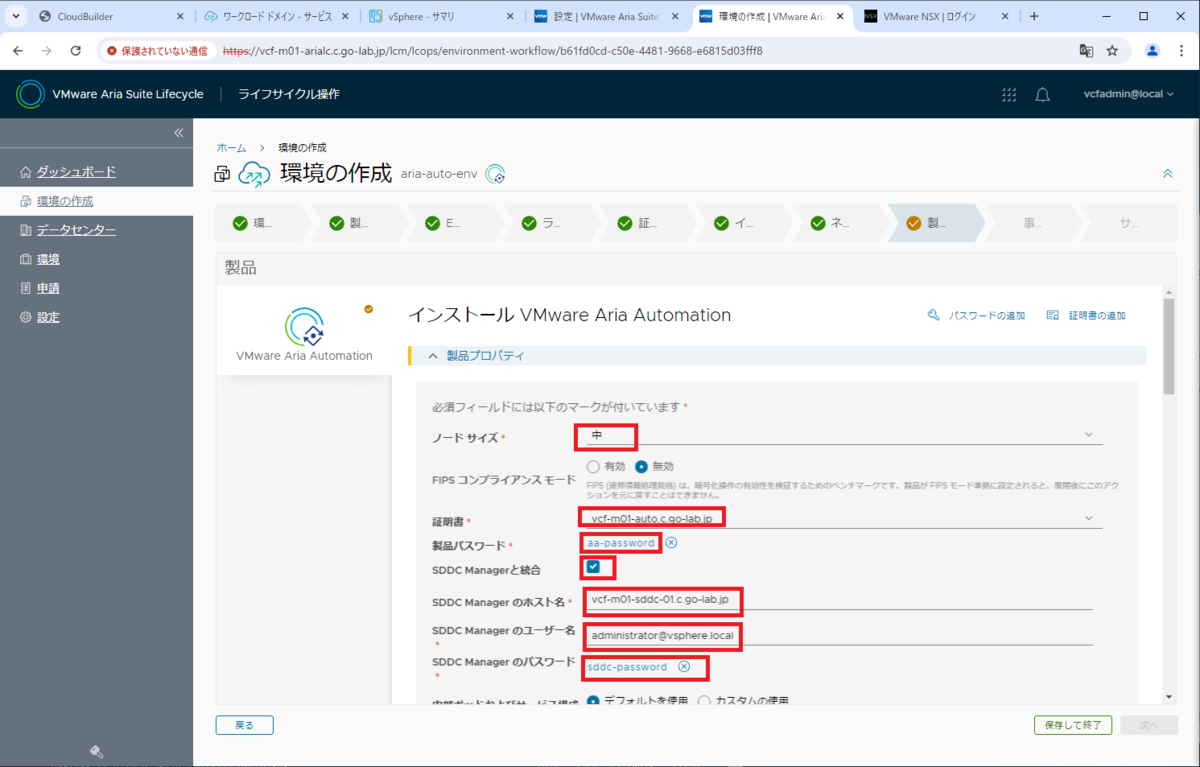Close the VMware NSX | ログイン tab
The image size is (1200, 767).
[x=1005, y=16]
